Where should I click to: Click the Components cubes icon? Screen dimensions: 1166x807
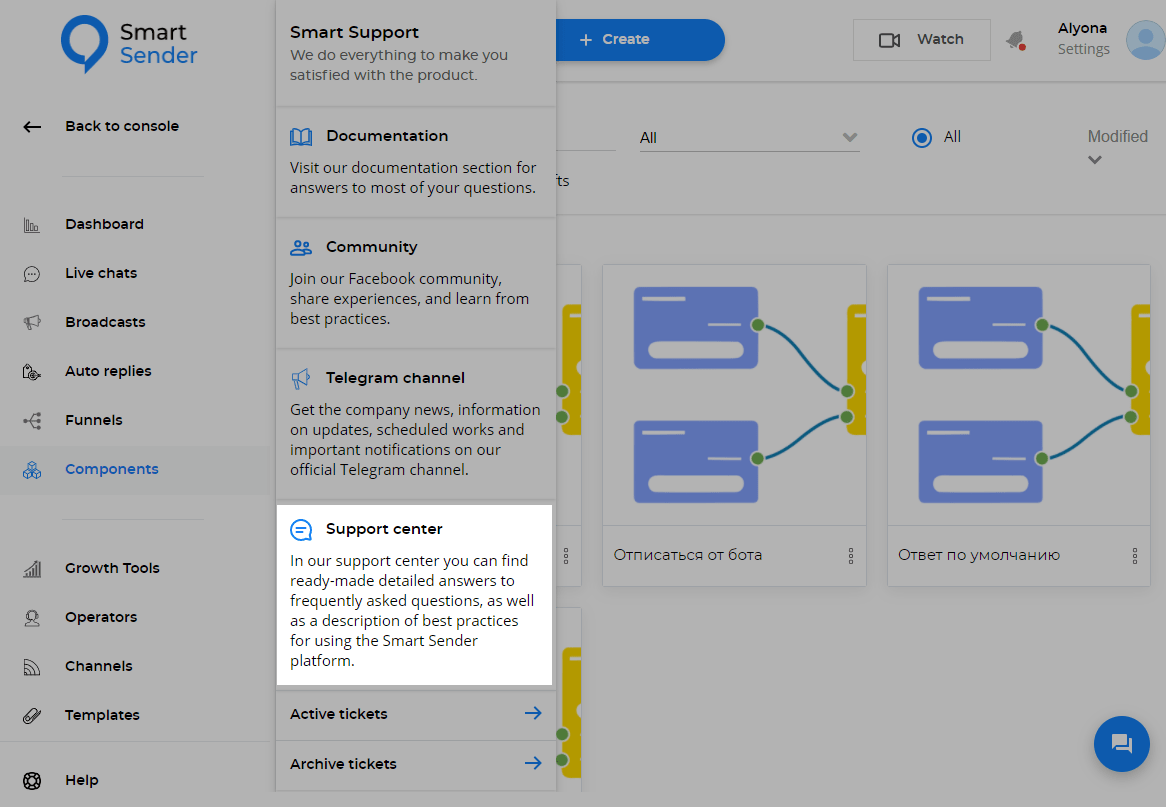click(32, 470)
